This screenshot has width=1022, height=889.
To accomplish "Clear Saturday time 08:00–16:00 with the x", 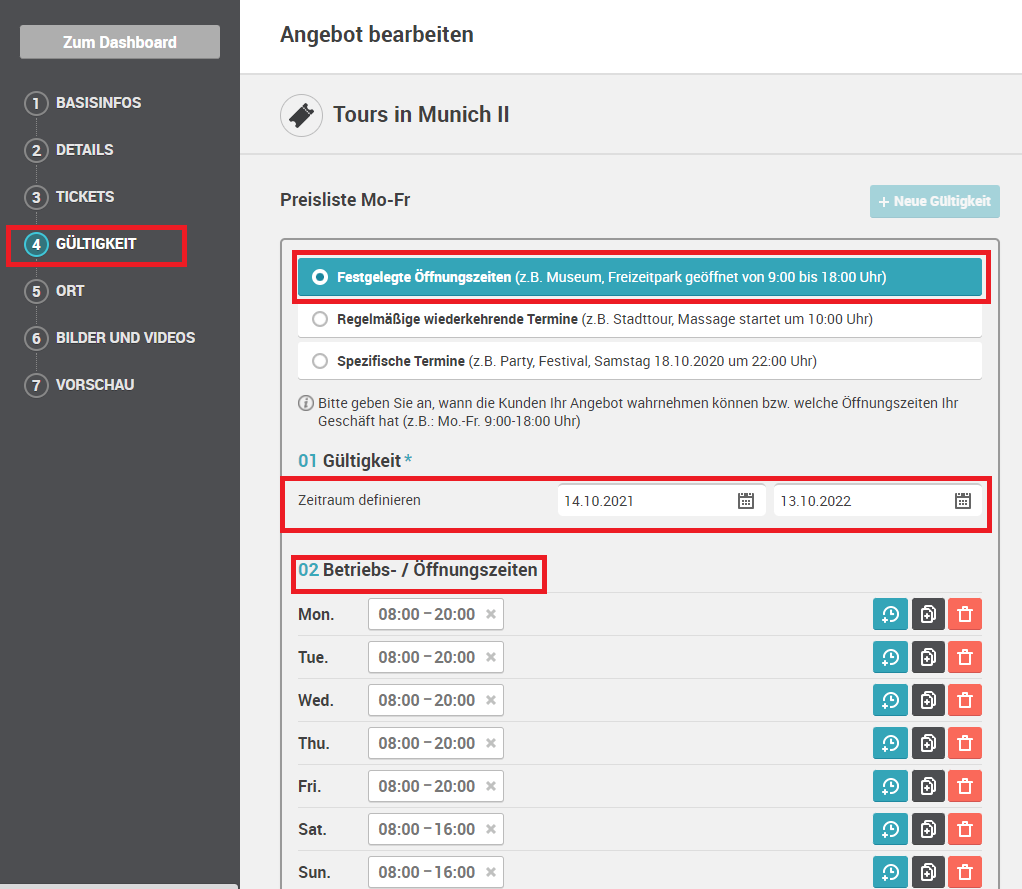I will [x=491, y=829].
